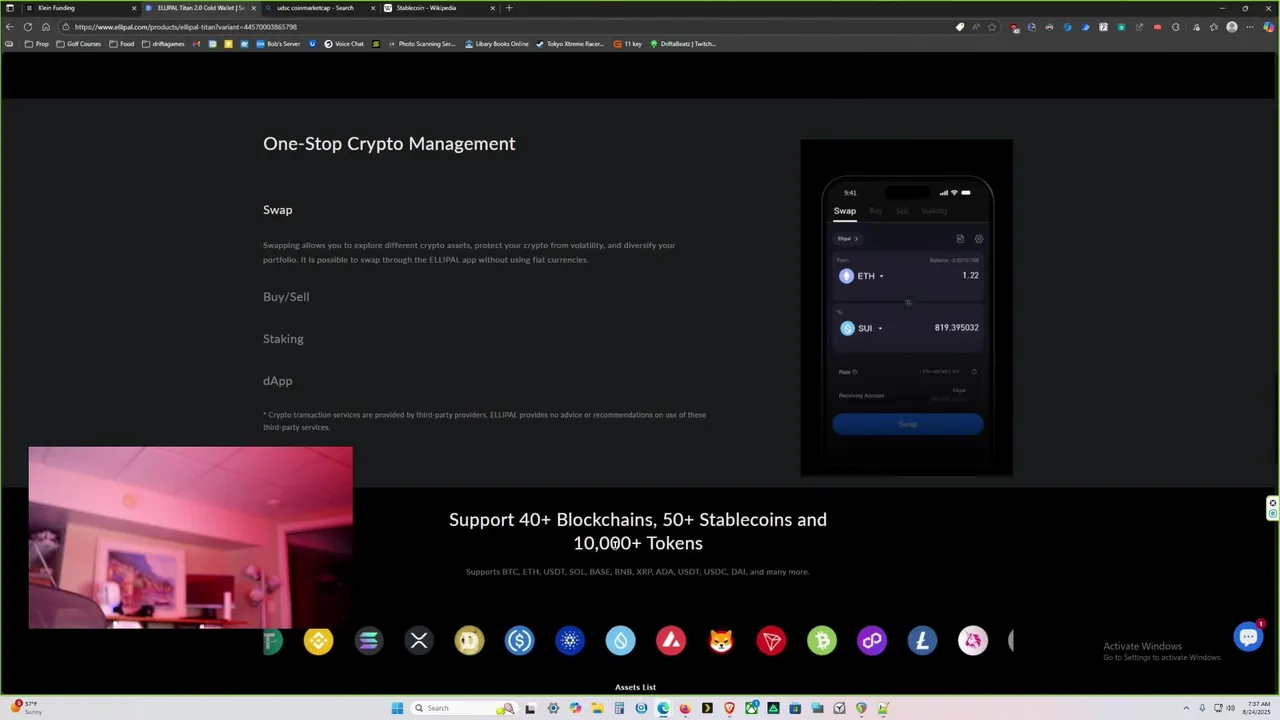The height and width of the screenshot is (720, 1280).
Task: Click the Dogecoin coin icon
Action: click(x=469, y=641)
